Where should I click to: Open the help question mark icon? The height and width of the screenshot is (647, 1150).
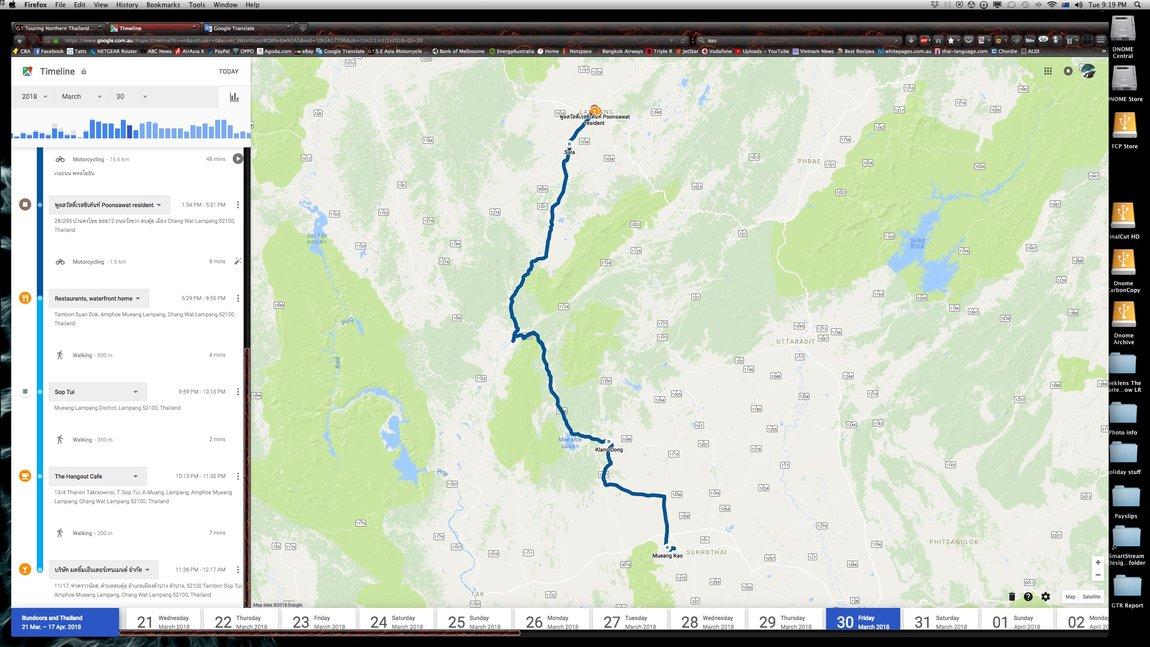pos(1028,597)
